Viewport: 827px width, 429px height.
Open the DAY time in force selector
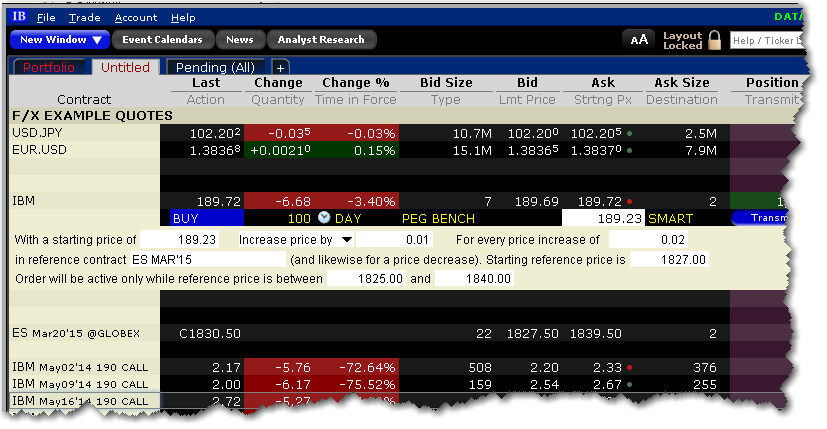click(348, 217)
